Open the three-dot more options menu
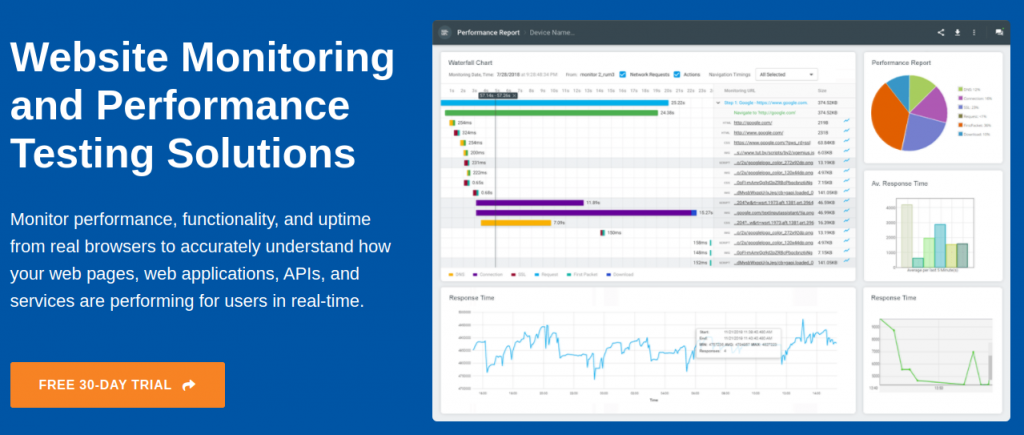Screen dimensions: 1024x435 [974, 32]
